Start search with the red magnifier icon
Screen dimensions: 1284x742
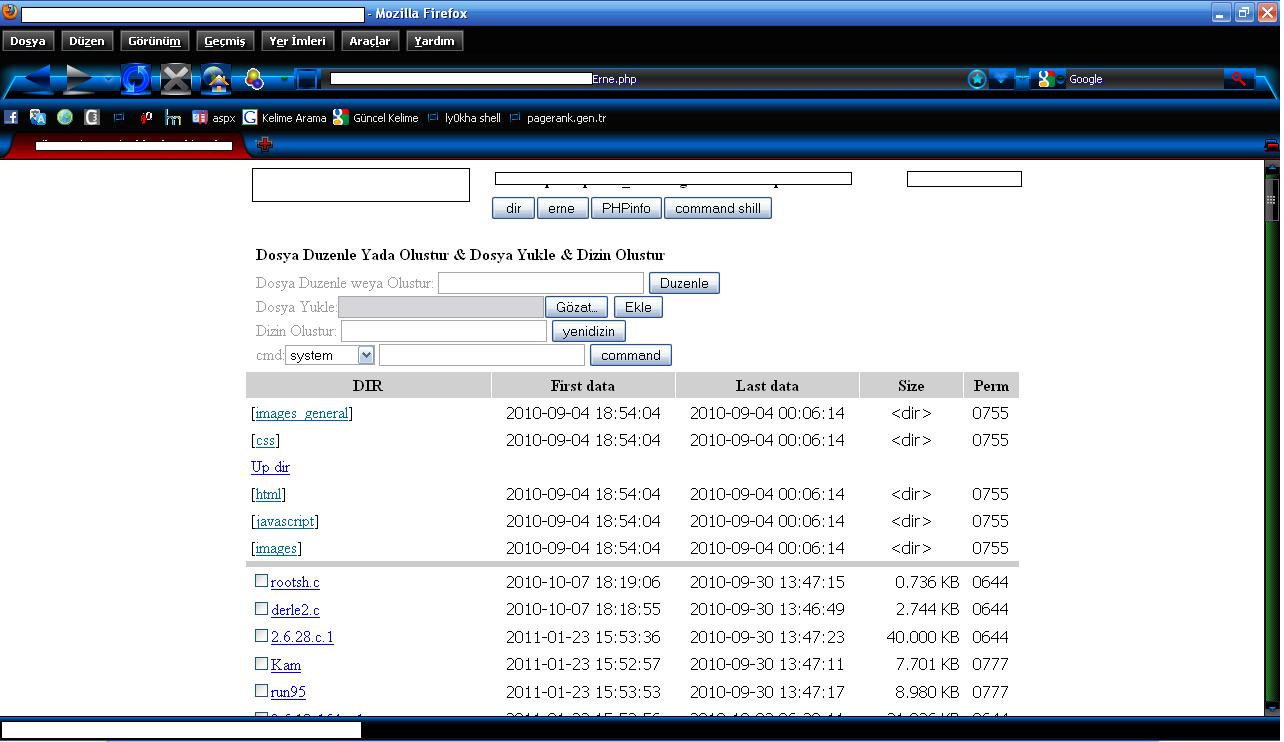click(1238, 79)
